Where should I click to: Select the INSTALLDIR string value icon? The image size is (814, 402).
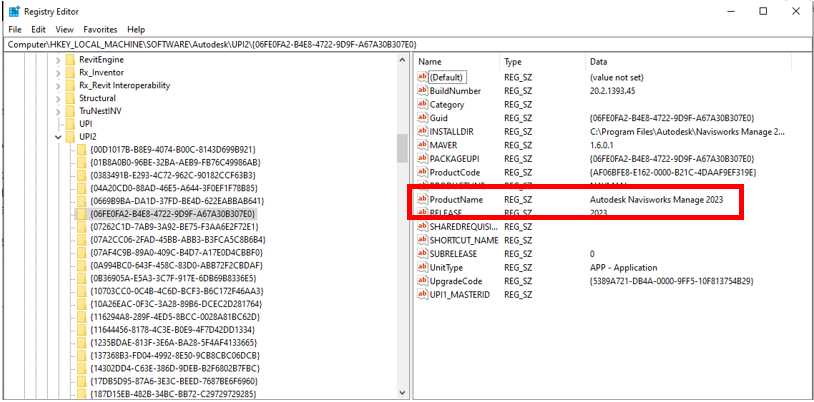(423, 131)
